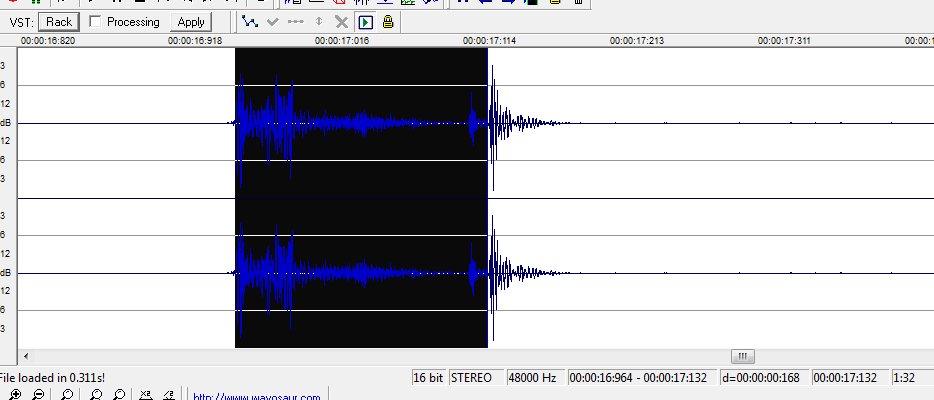The height and width of the screenshot is (400, 934).
Task: Click the grey checkmark envelope icon
Action: [273, 22]
